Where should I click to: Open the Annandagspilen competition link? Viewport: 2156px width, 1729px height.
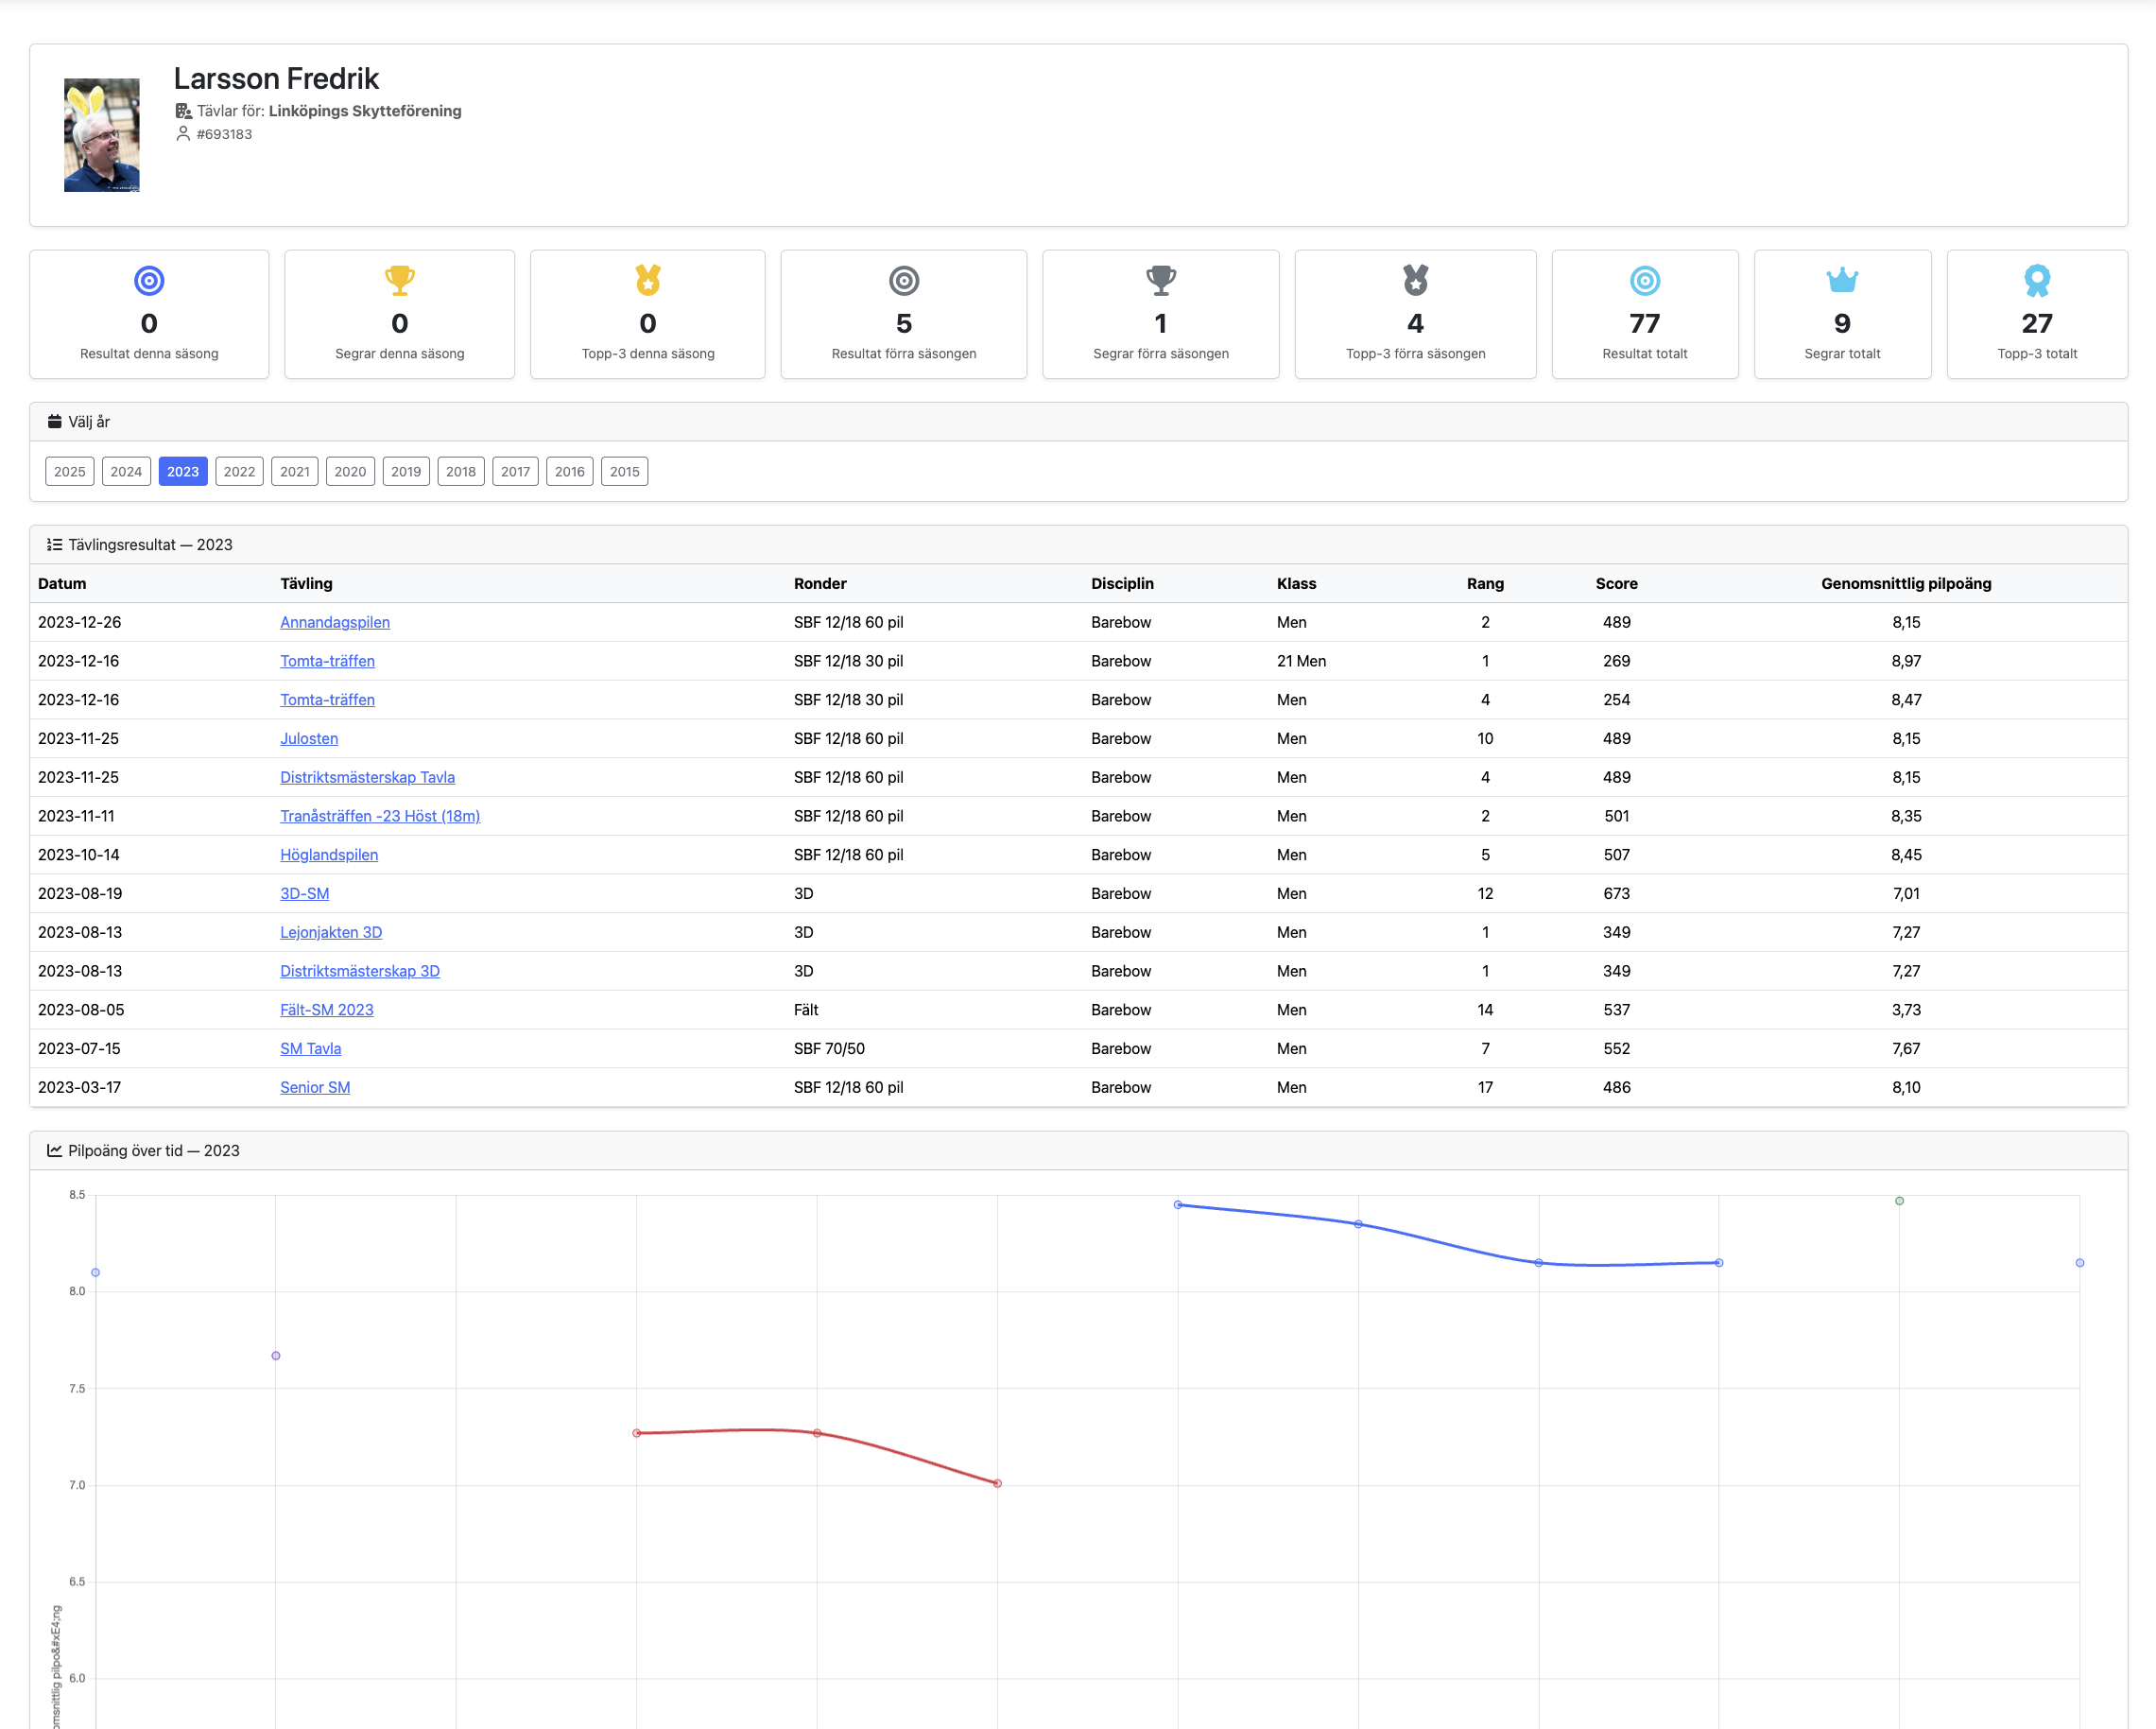coord(335,622)
